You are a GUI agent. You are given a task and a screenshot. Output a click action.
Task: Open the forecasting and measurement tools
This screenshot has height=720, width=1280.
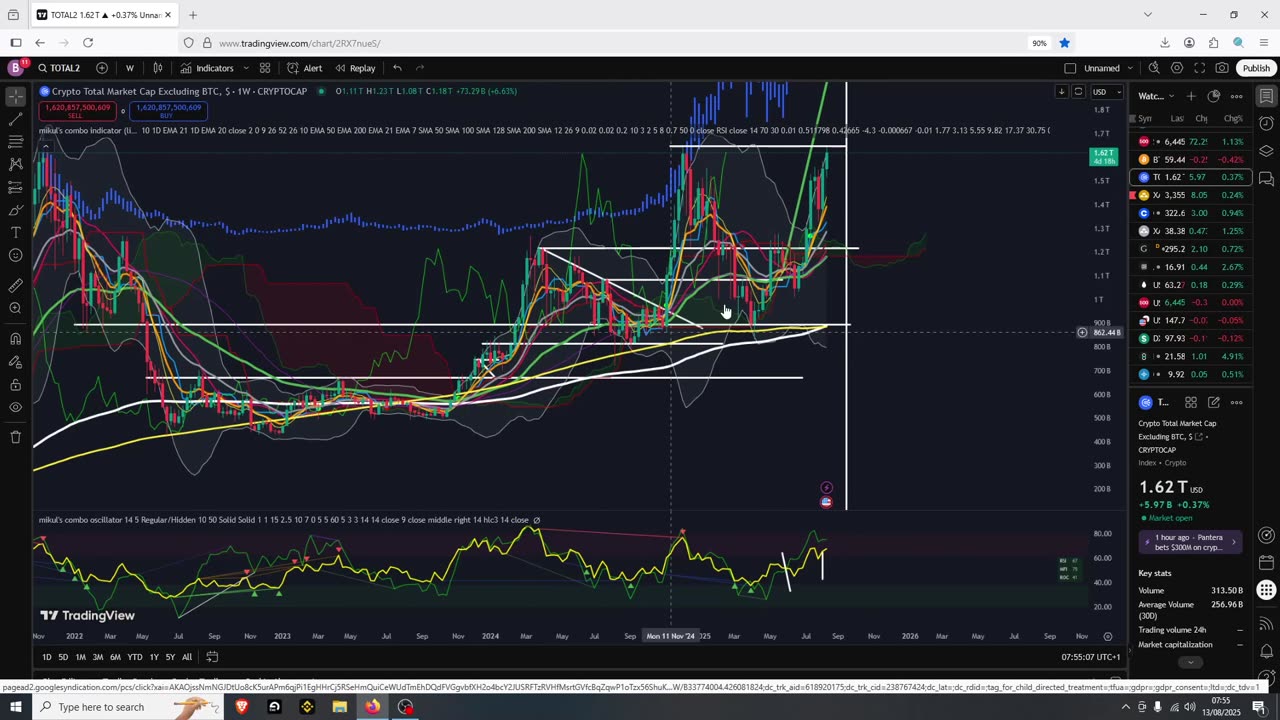[x=15, y=187]
